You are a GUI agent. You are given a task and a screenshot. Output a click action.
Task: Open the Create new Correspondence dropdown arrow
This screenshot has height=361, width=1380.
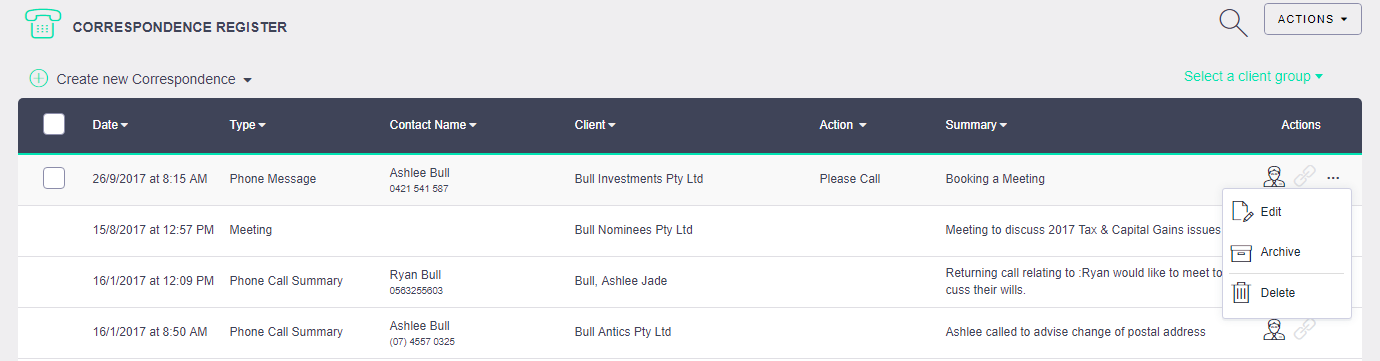click(x=247, y=80)
